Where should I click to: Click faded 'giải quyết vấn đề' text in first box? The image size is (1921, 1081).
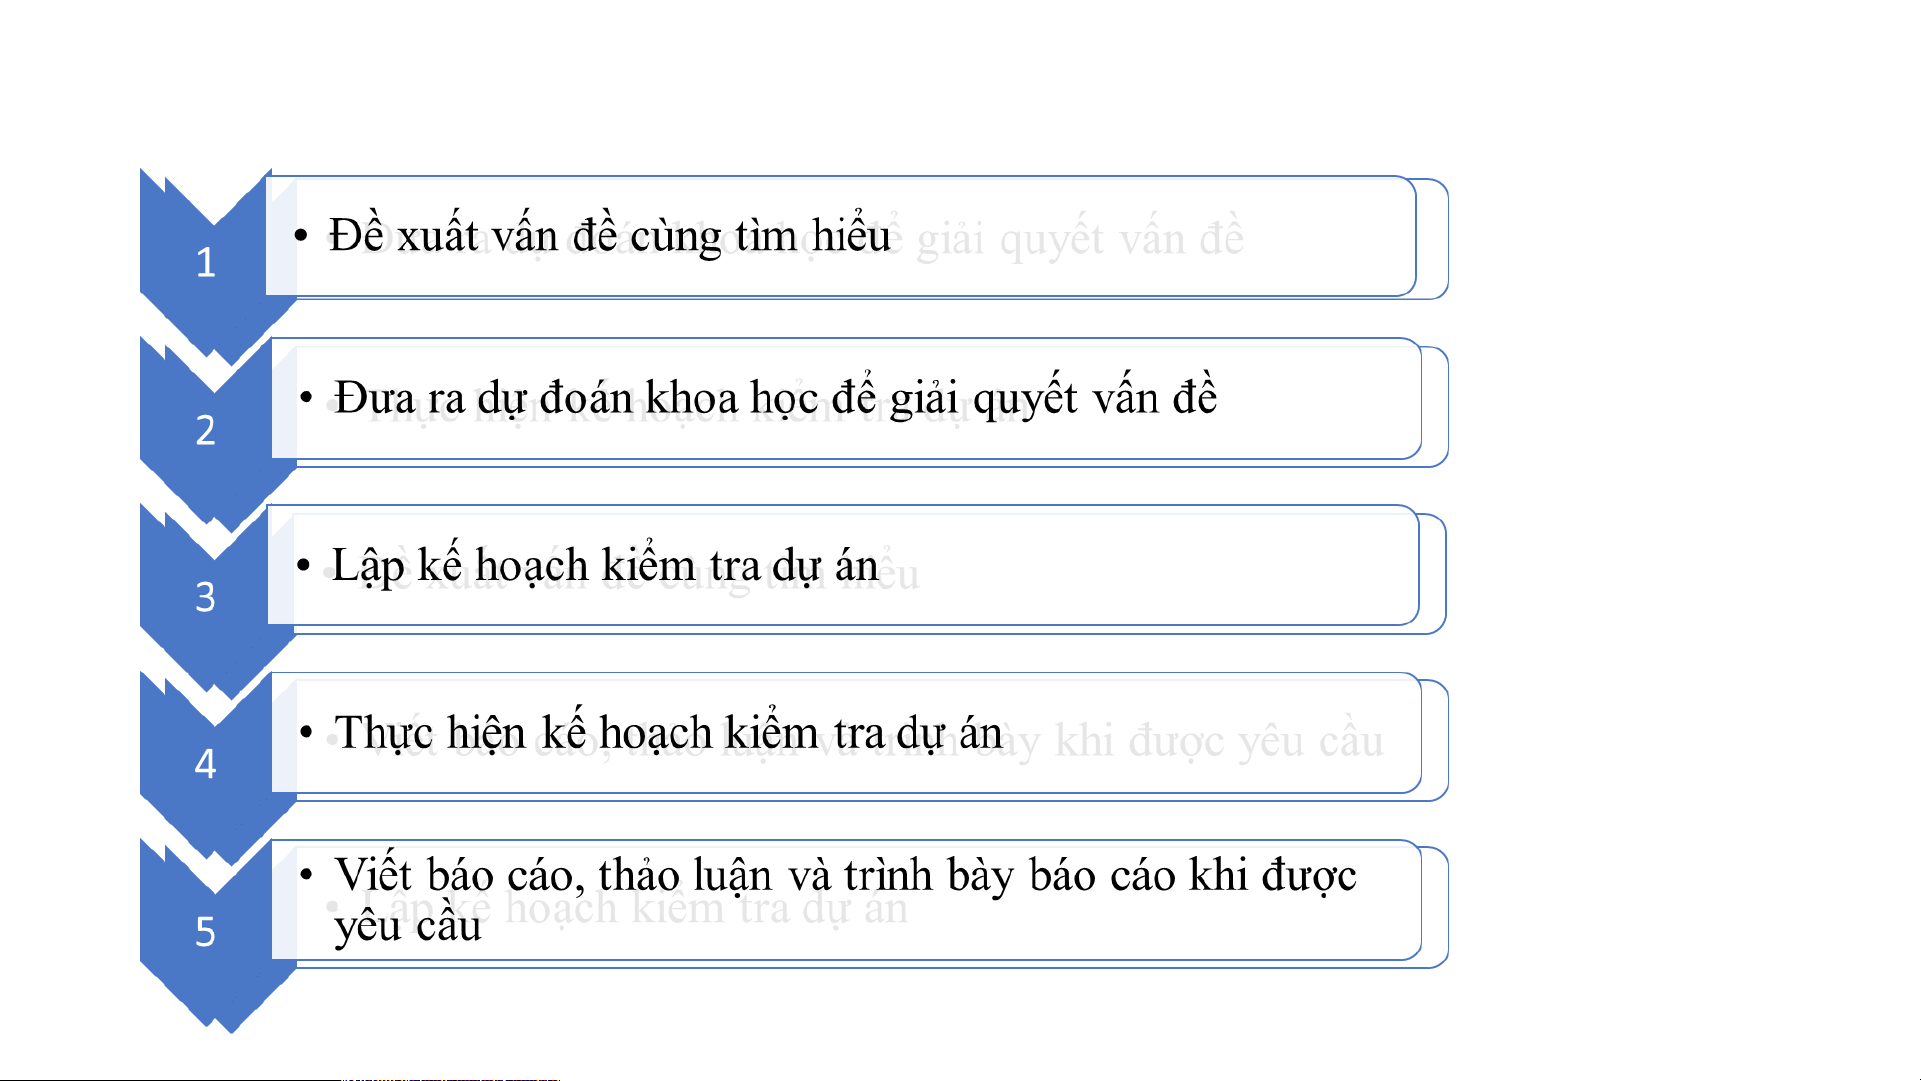pyautogui.click(x=1080, y=239)
